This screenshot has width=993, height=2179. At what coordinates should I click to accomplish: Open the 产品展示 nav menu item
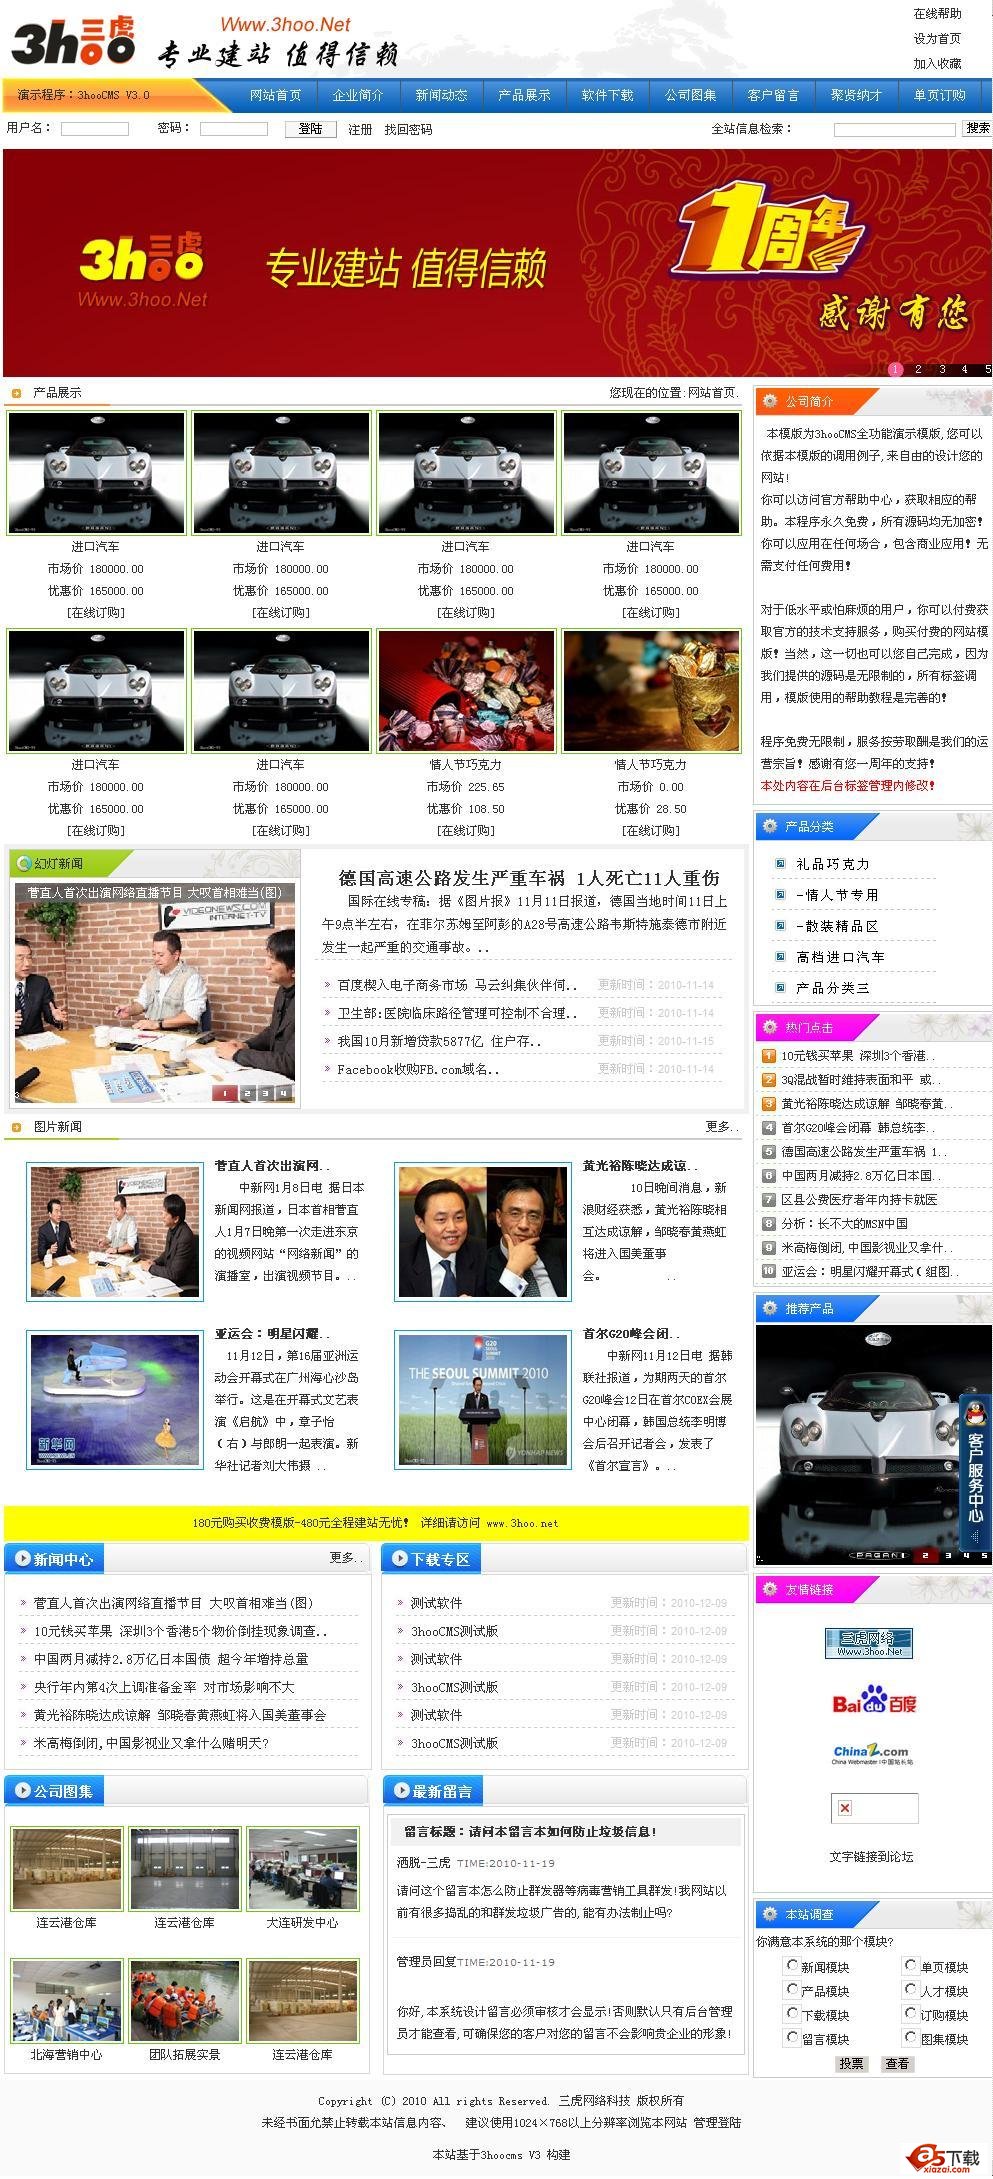pyautogui.click(x=524, y=95)
